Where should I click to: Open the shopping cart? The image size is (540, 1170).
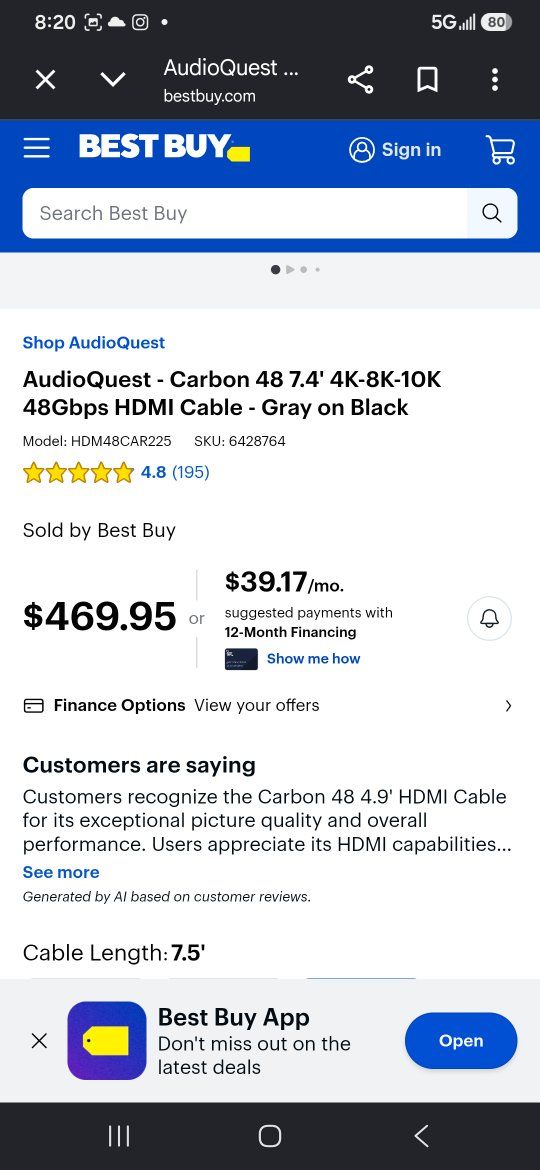pos(500,149)
